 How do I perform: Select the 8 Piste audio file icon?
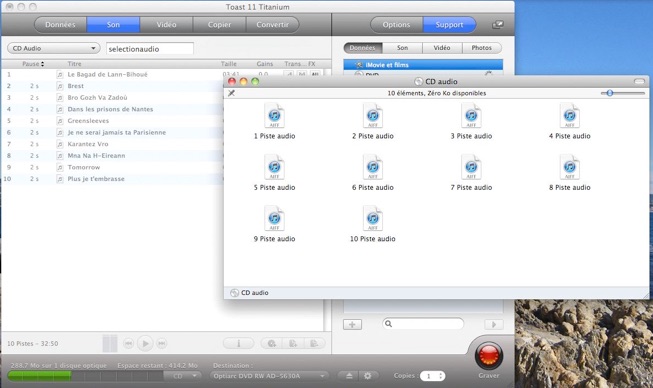point(570,167)
